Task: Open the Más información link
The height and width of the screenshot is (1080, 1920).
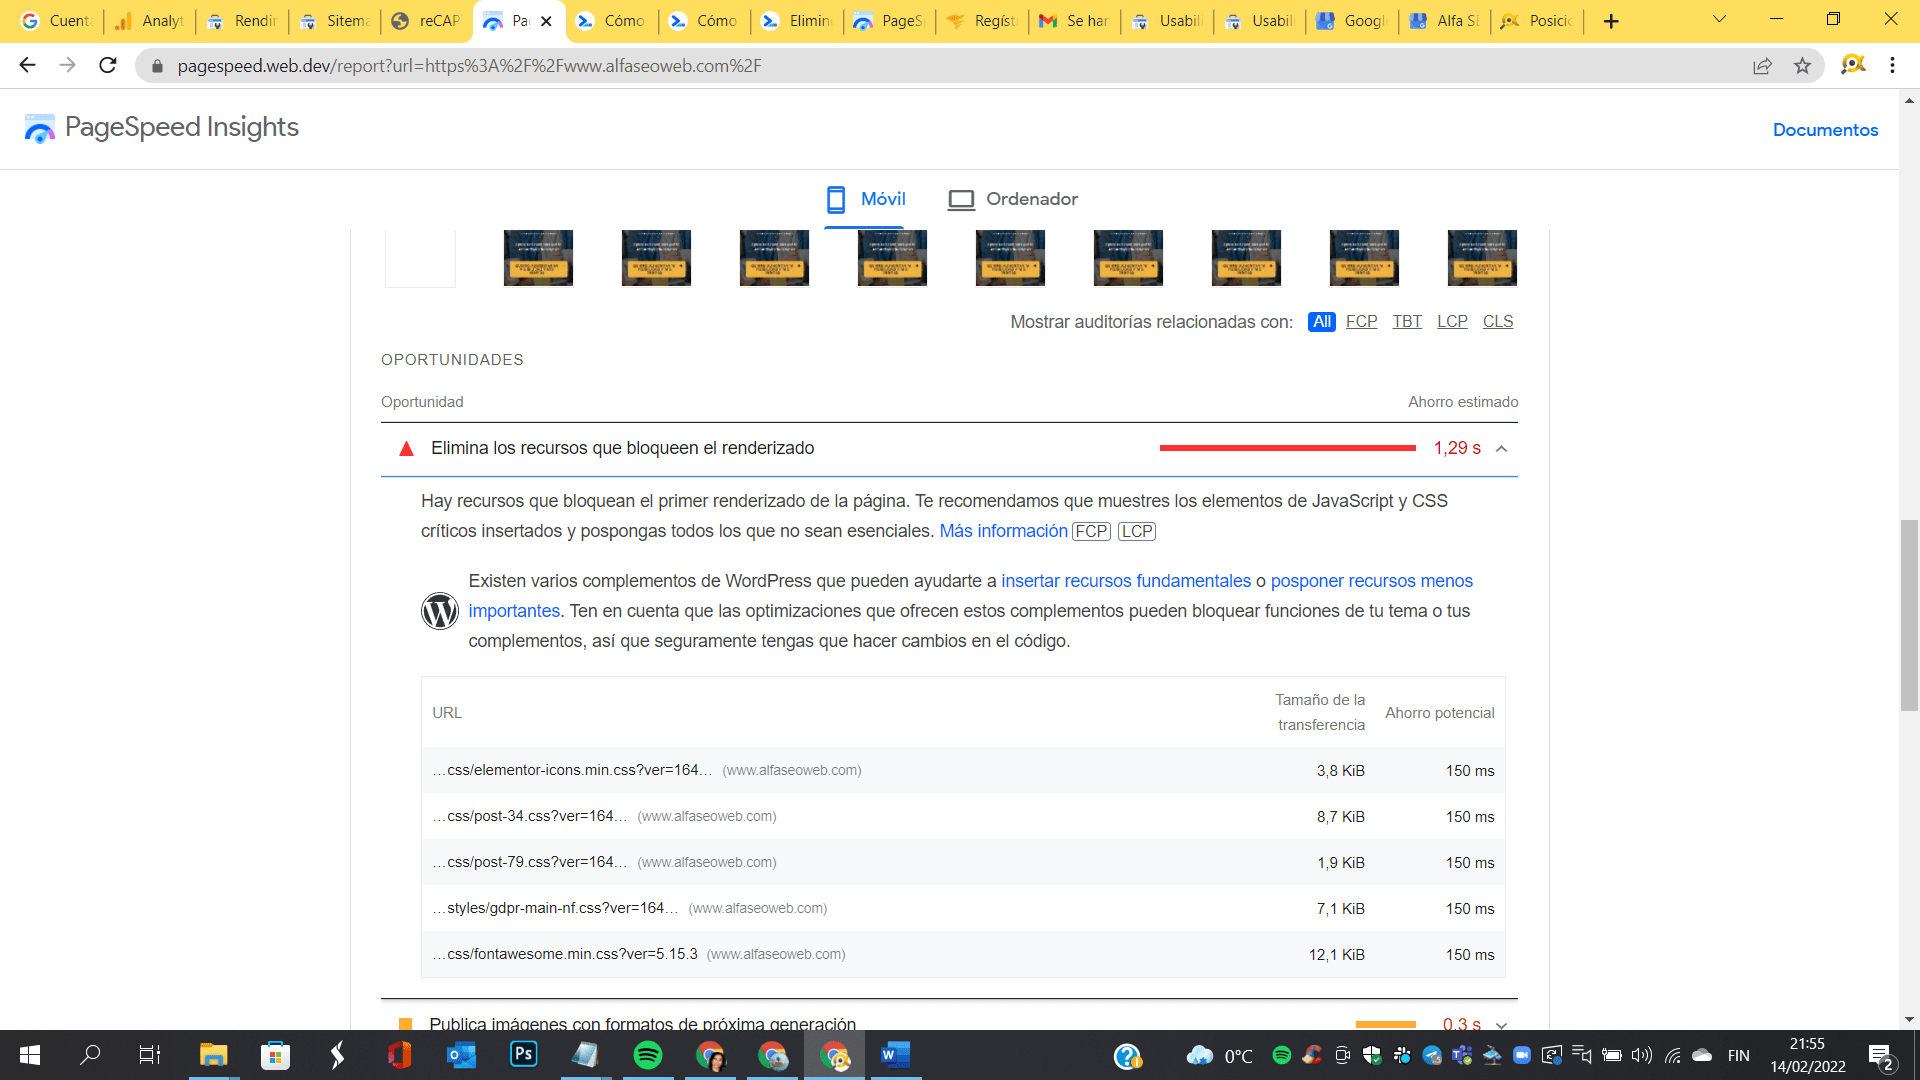Action: pos(1003,531)
